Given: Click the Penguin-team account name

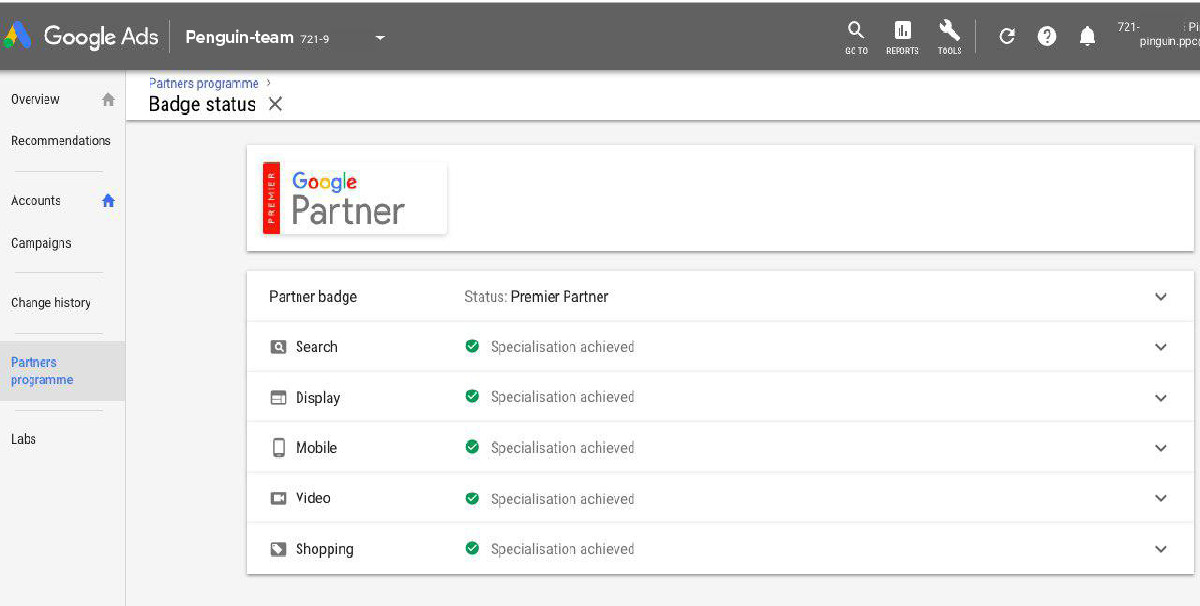Looking at the screenshot, I should tap(240, 38).
